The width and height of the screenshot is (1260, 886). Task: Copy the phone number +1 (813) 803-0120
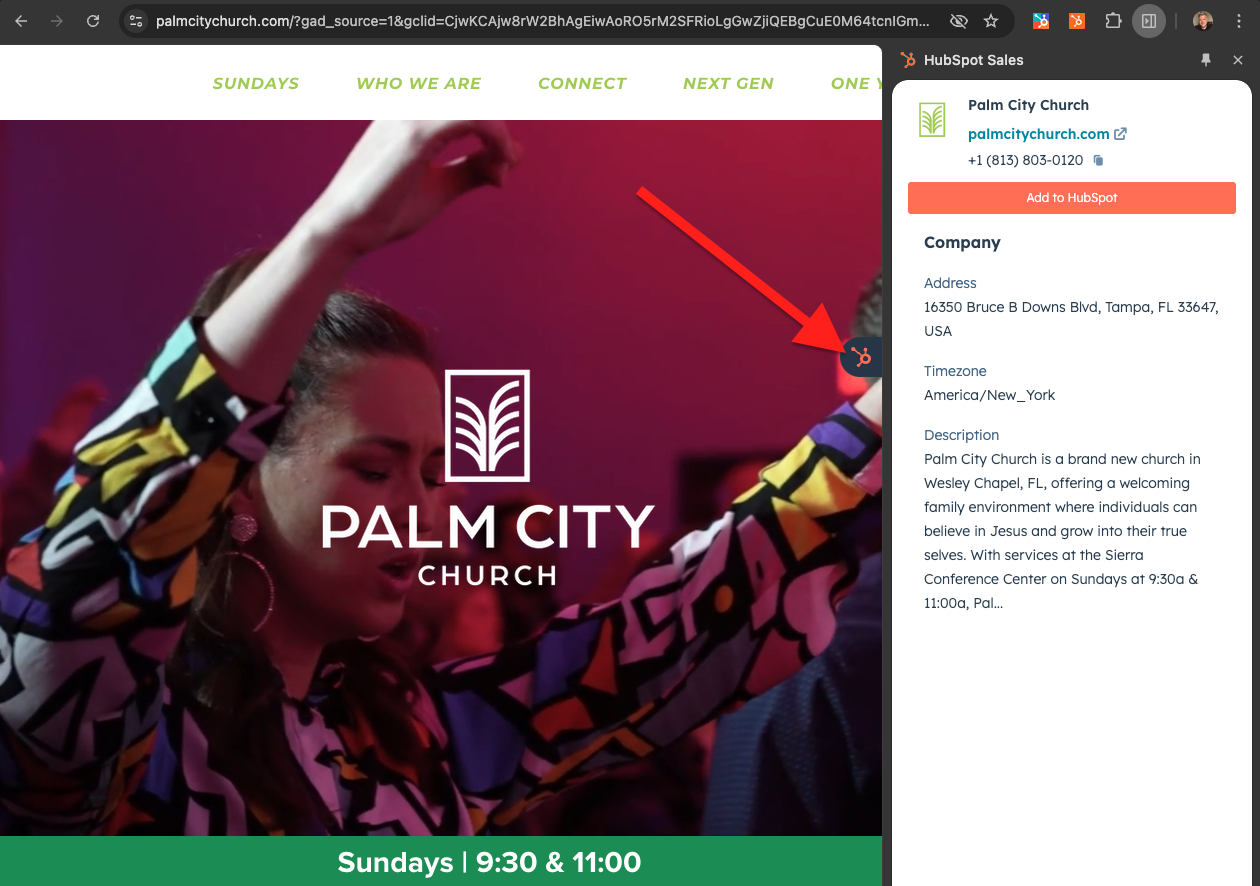(x=1098, y=160)
